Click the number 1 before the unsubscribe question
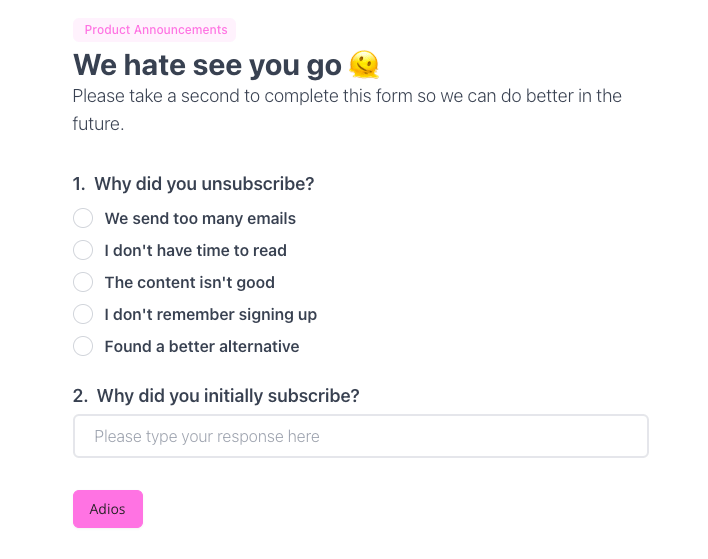 point(79,184)
